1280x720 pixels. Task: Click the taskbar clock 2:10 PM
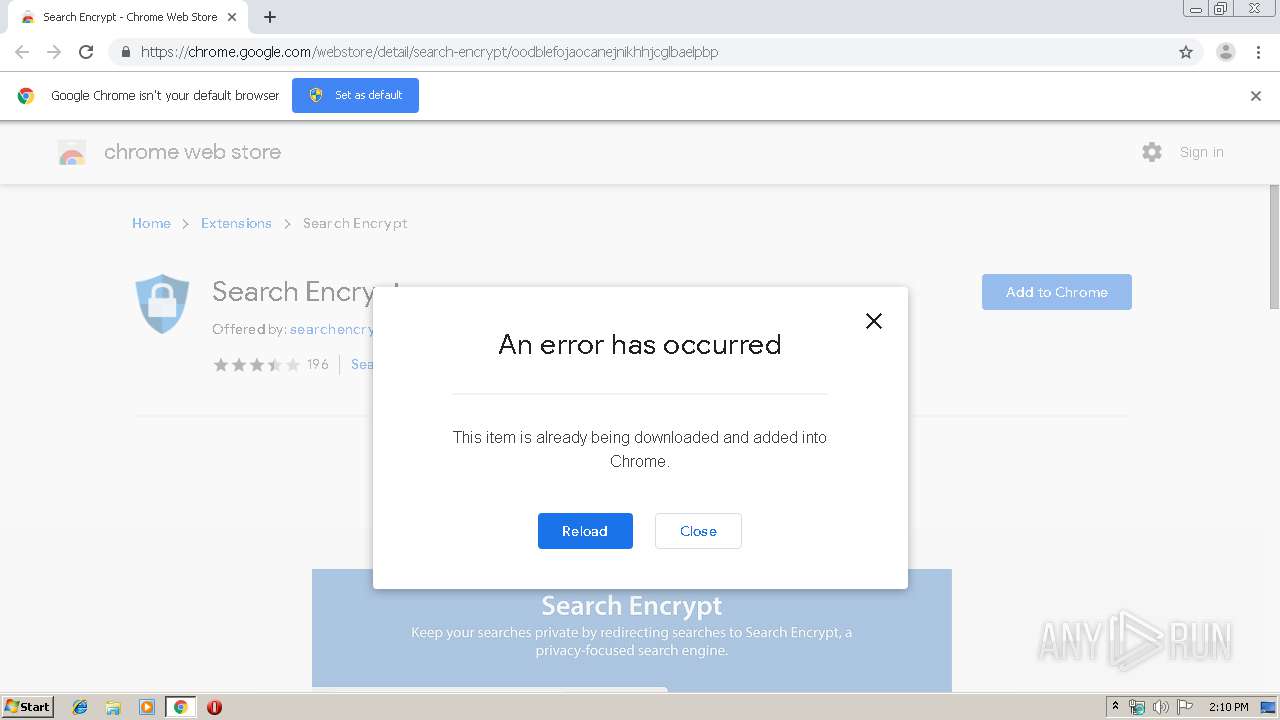point(1229,707)
